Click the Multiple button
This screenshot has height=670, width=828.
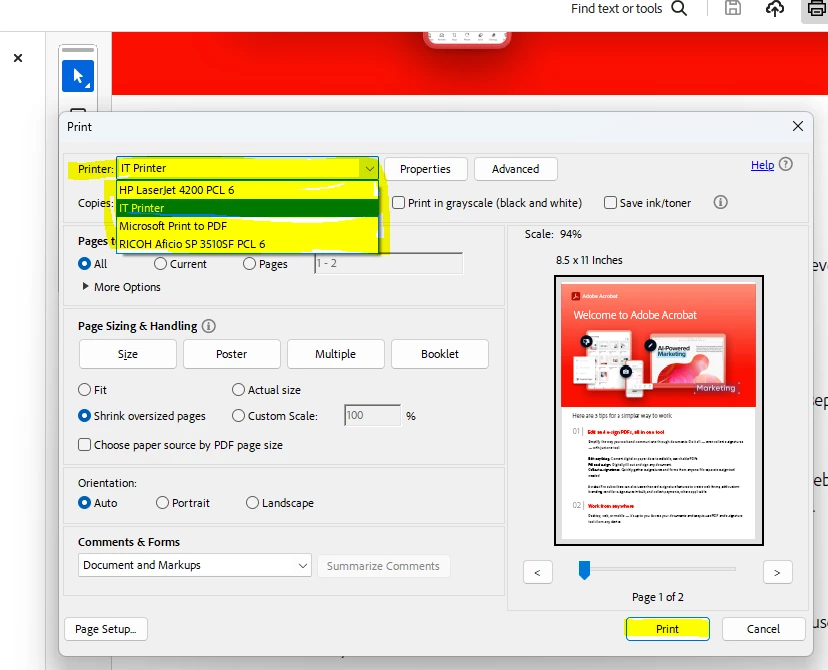click(336, 354)
